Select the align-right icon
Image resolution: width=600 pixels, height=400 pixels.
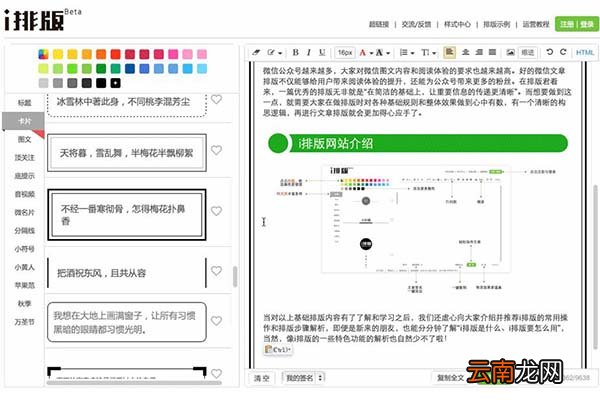coord(479,52)
